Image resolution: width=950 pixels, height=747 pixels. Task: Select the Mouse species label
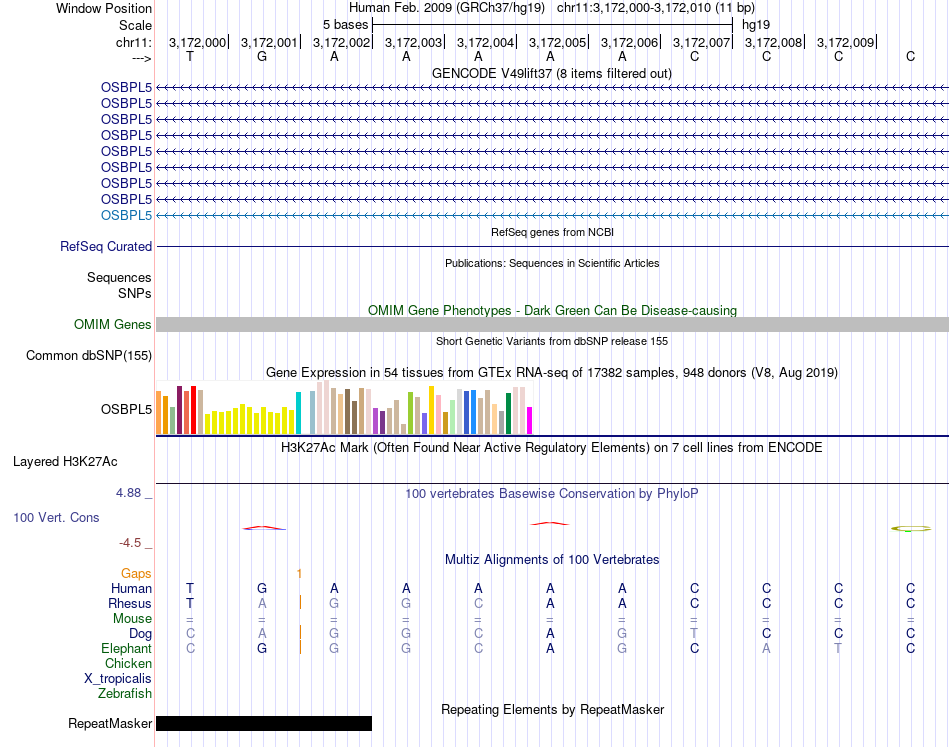(x=132, y=619)
